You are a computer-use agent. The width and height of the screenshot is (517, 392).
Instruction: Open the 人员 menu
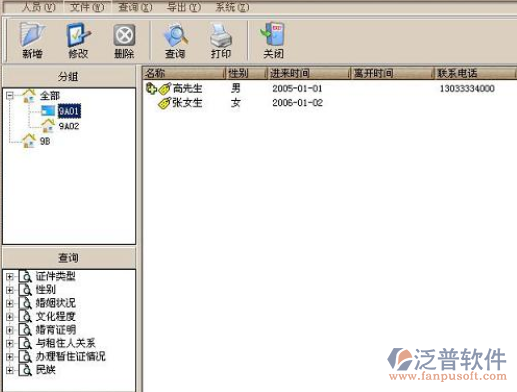pos(38,7)
